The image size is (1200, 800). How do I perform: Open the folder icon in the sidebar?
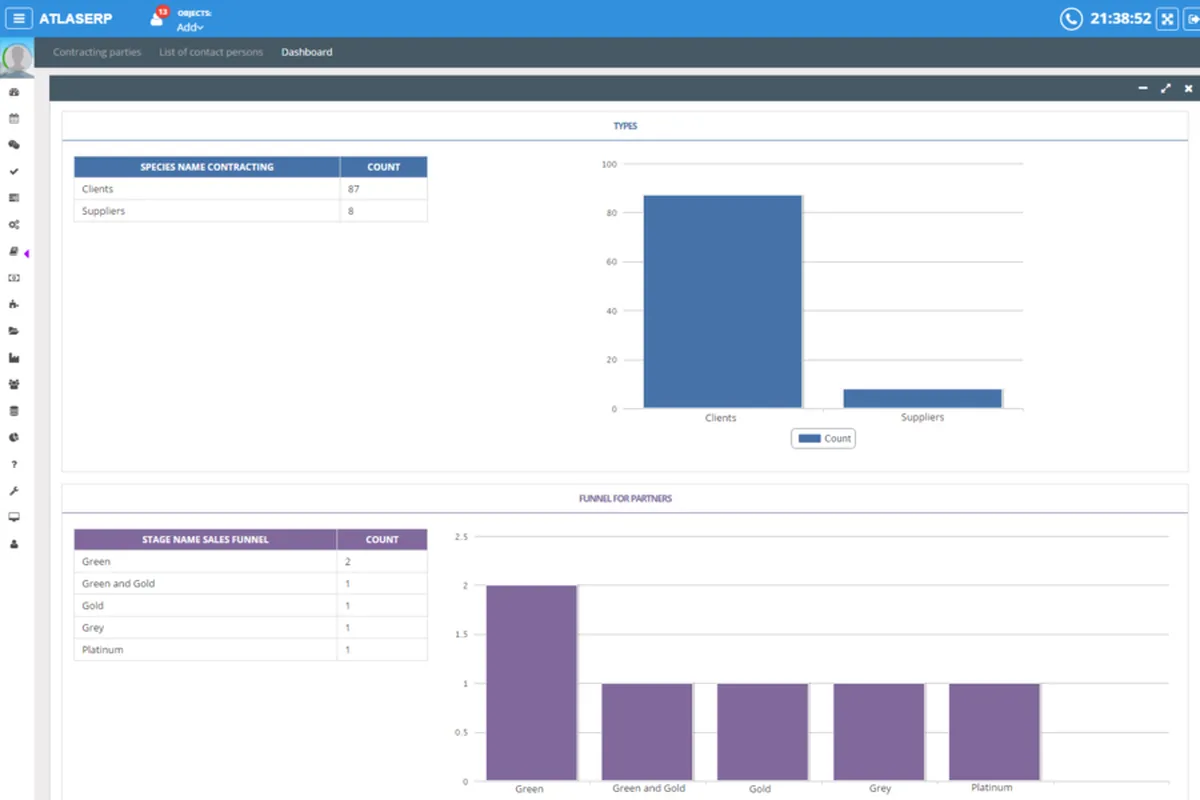14,331
